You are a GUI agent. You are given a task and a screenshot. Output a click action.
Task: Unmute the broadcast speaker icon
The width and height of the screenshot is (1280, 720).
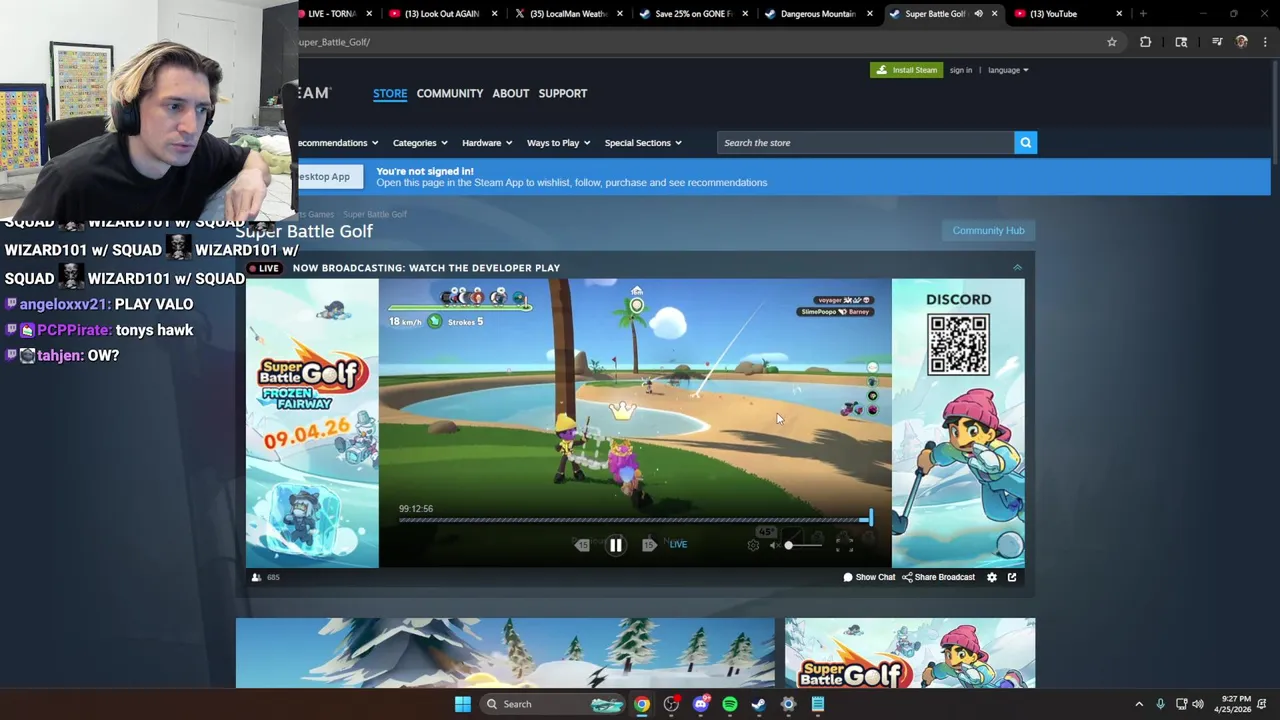(x=774, y=545)
